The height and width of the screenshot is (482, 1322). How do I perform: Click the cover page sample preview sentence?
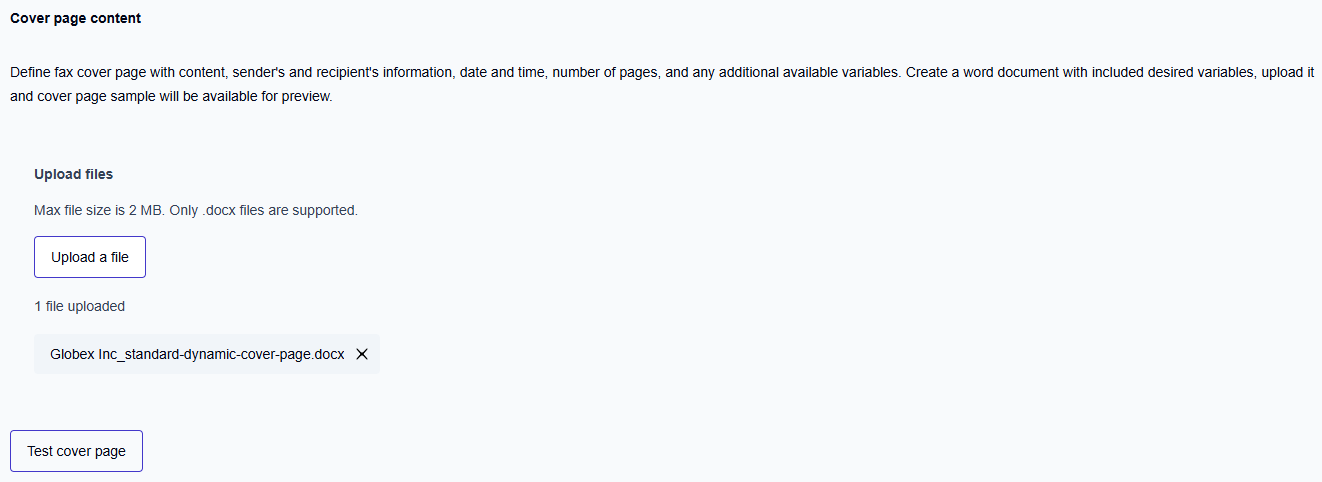171,98
